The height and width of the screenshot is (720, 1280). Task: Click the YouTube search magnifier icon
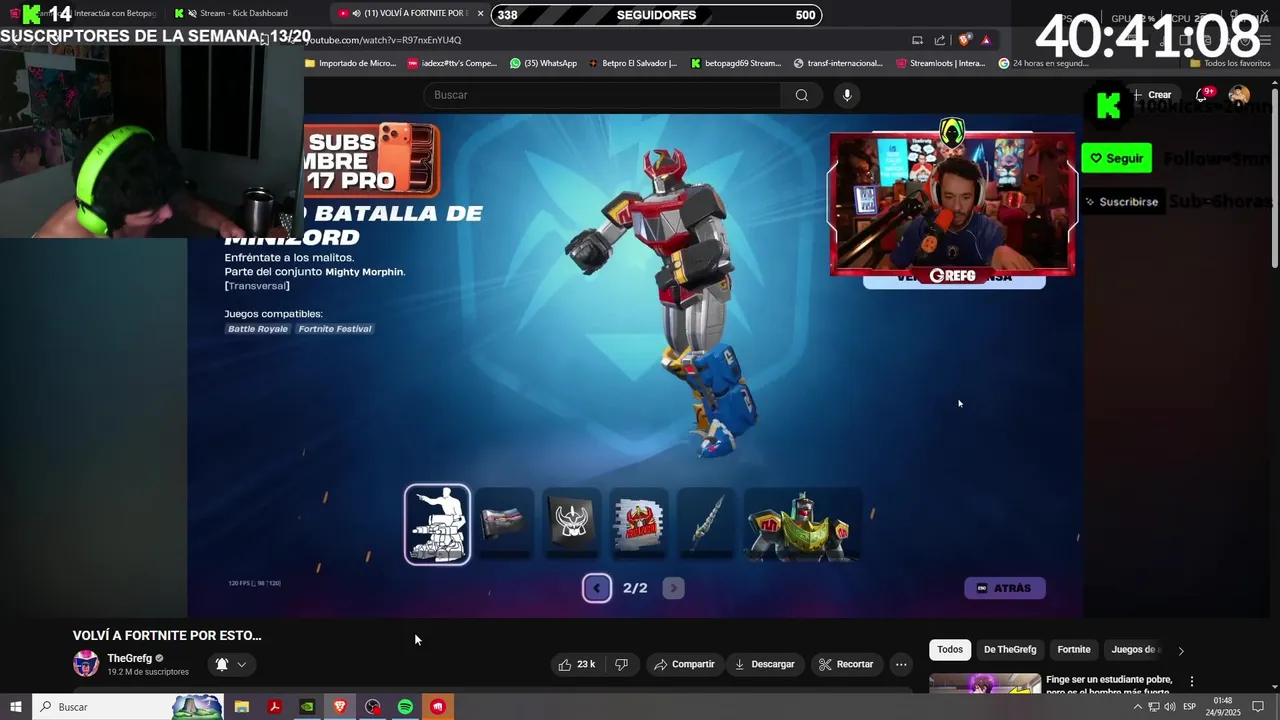[x=801, y=95]
